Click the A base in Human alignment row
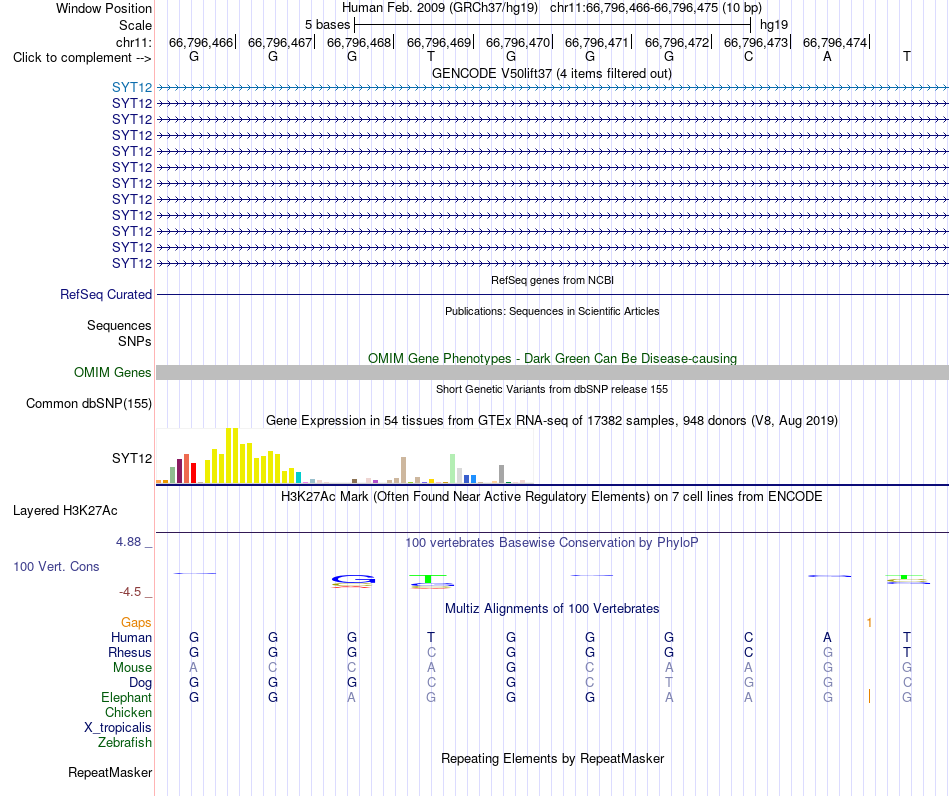Image resolution: width=950 pixels, height=796 pixels. [827, 637]
